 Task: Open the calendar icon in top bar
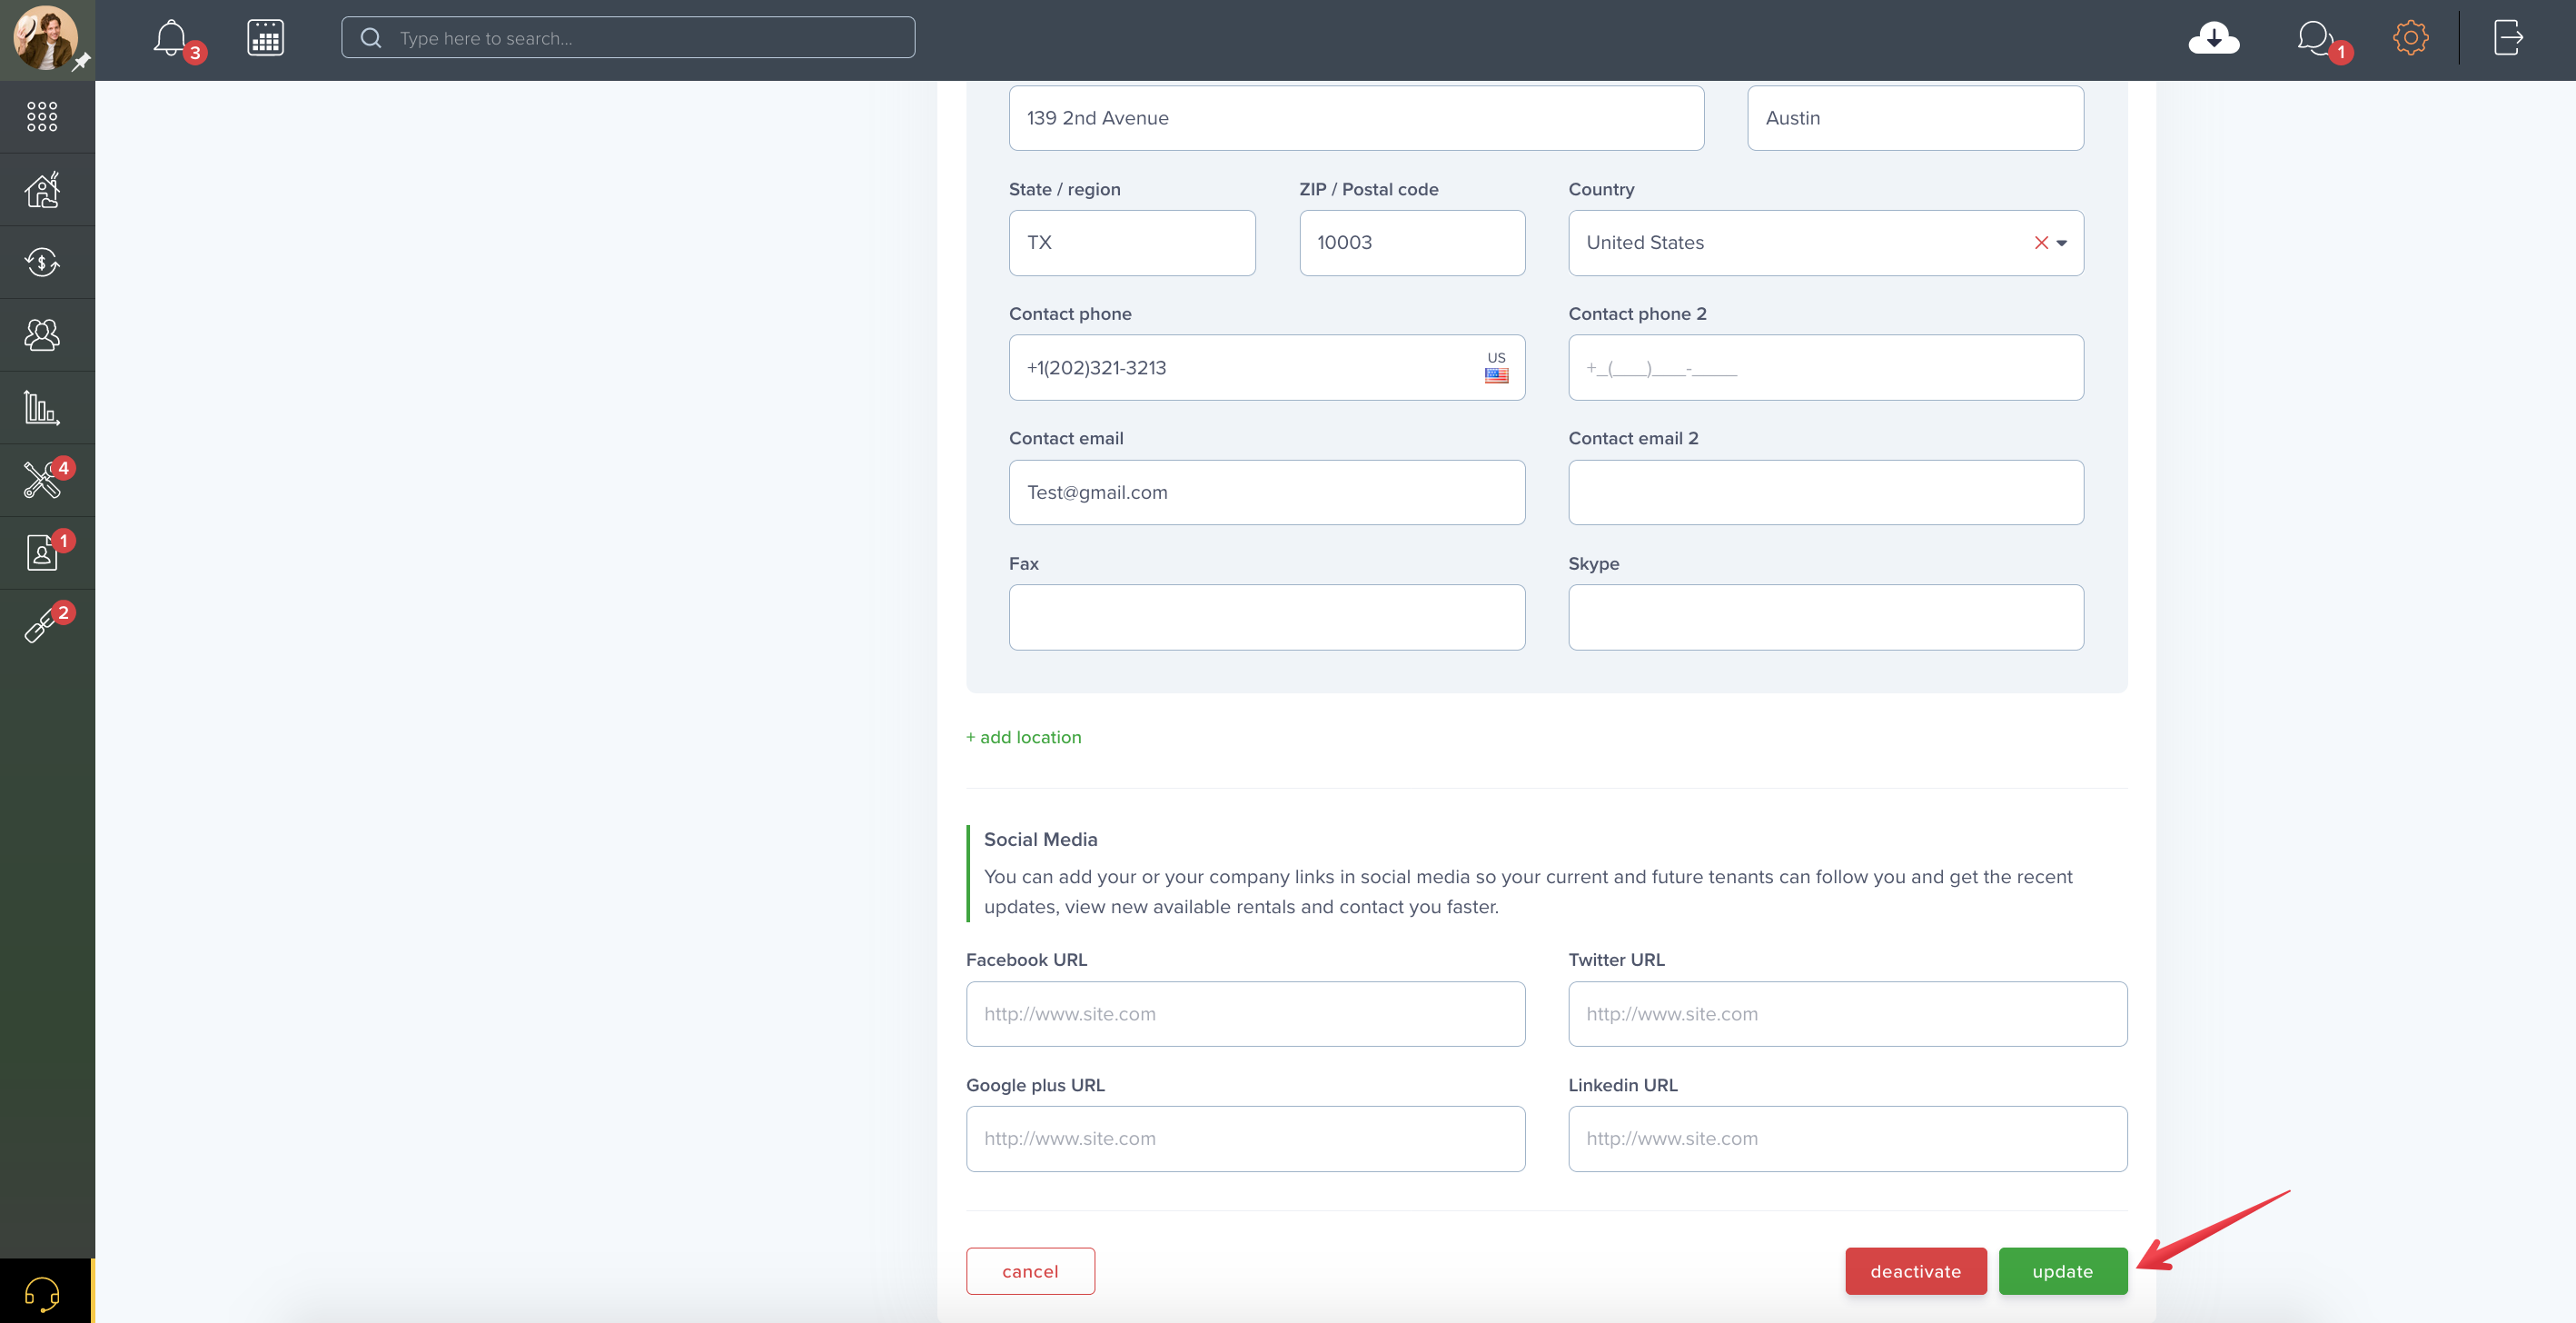point(265,38)
